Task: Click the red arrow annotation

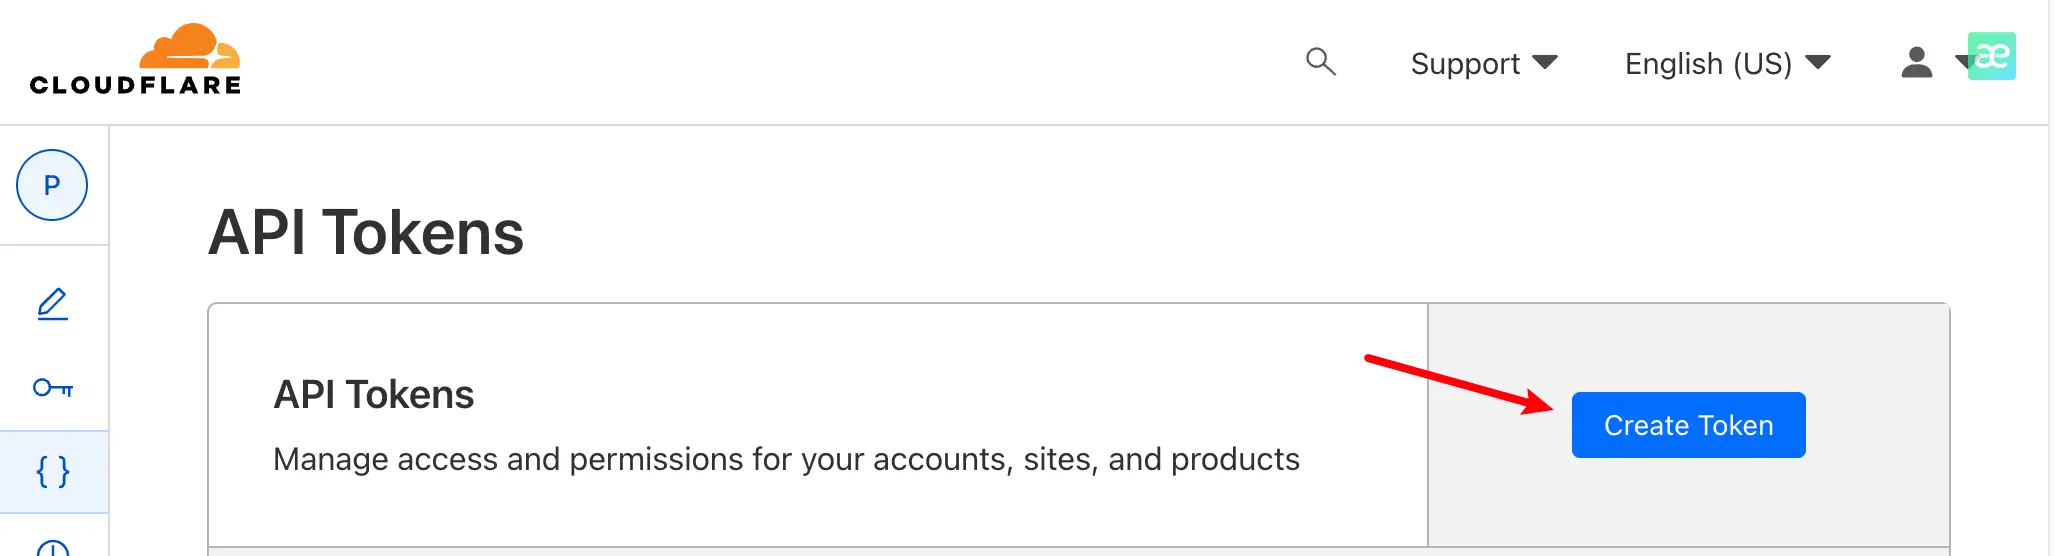Action: (x=1460, y=384)
